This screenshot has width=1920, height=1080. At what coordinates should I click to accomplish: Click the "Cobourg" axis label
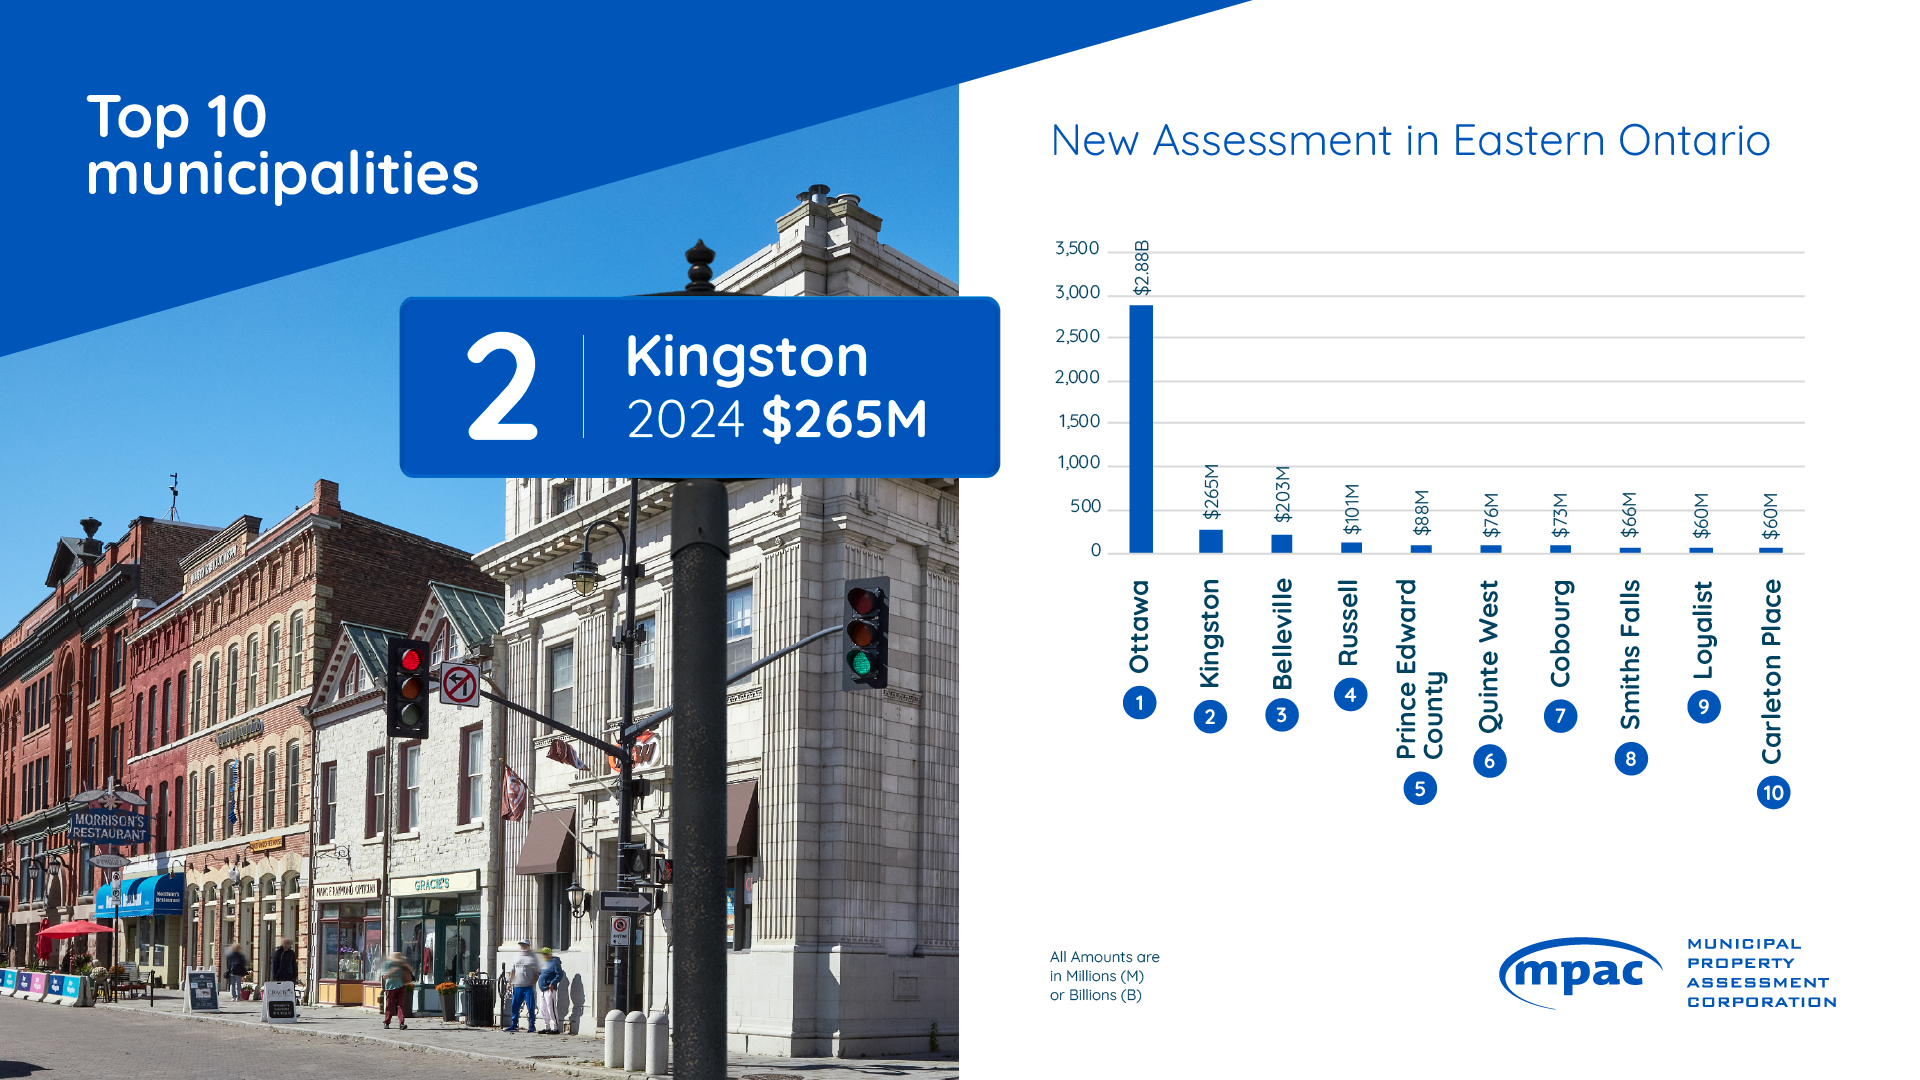click(x=1560, y=634)
